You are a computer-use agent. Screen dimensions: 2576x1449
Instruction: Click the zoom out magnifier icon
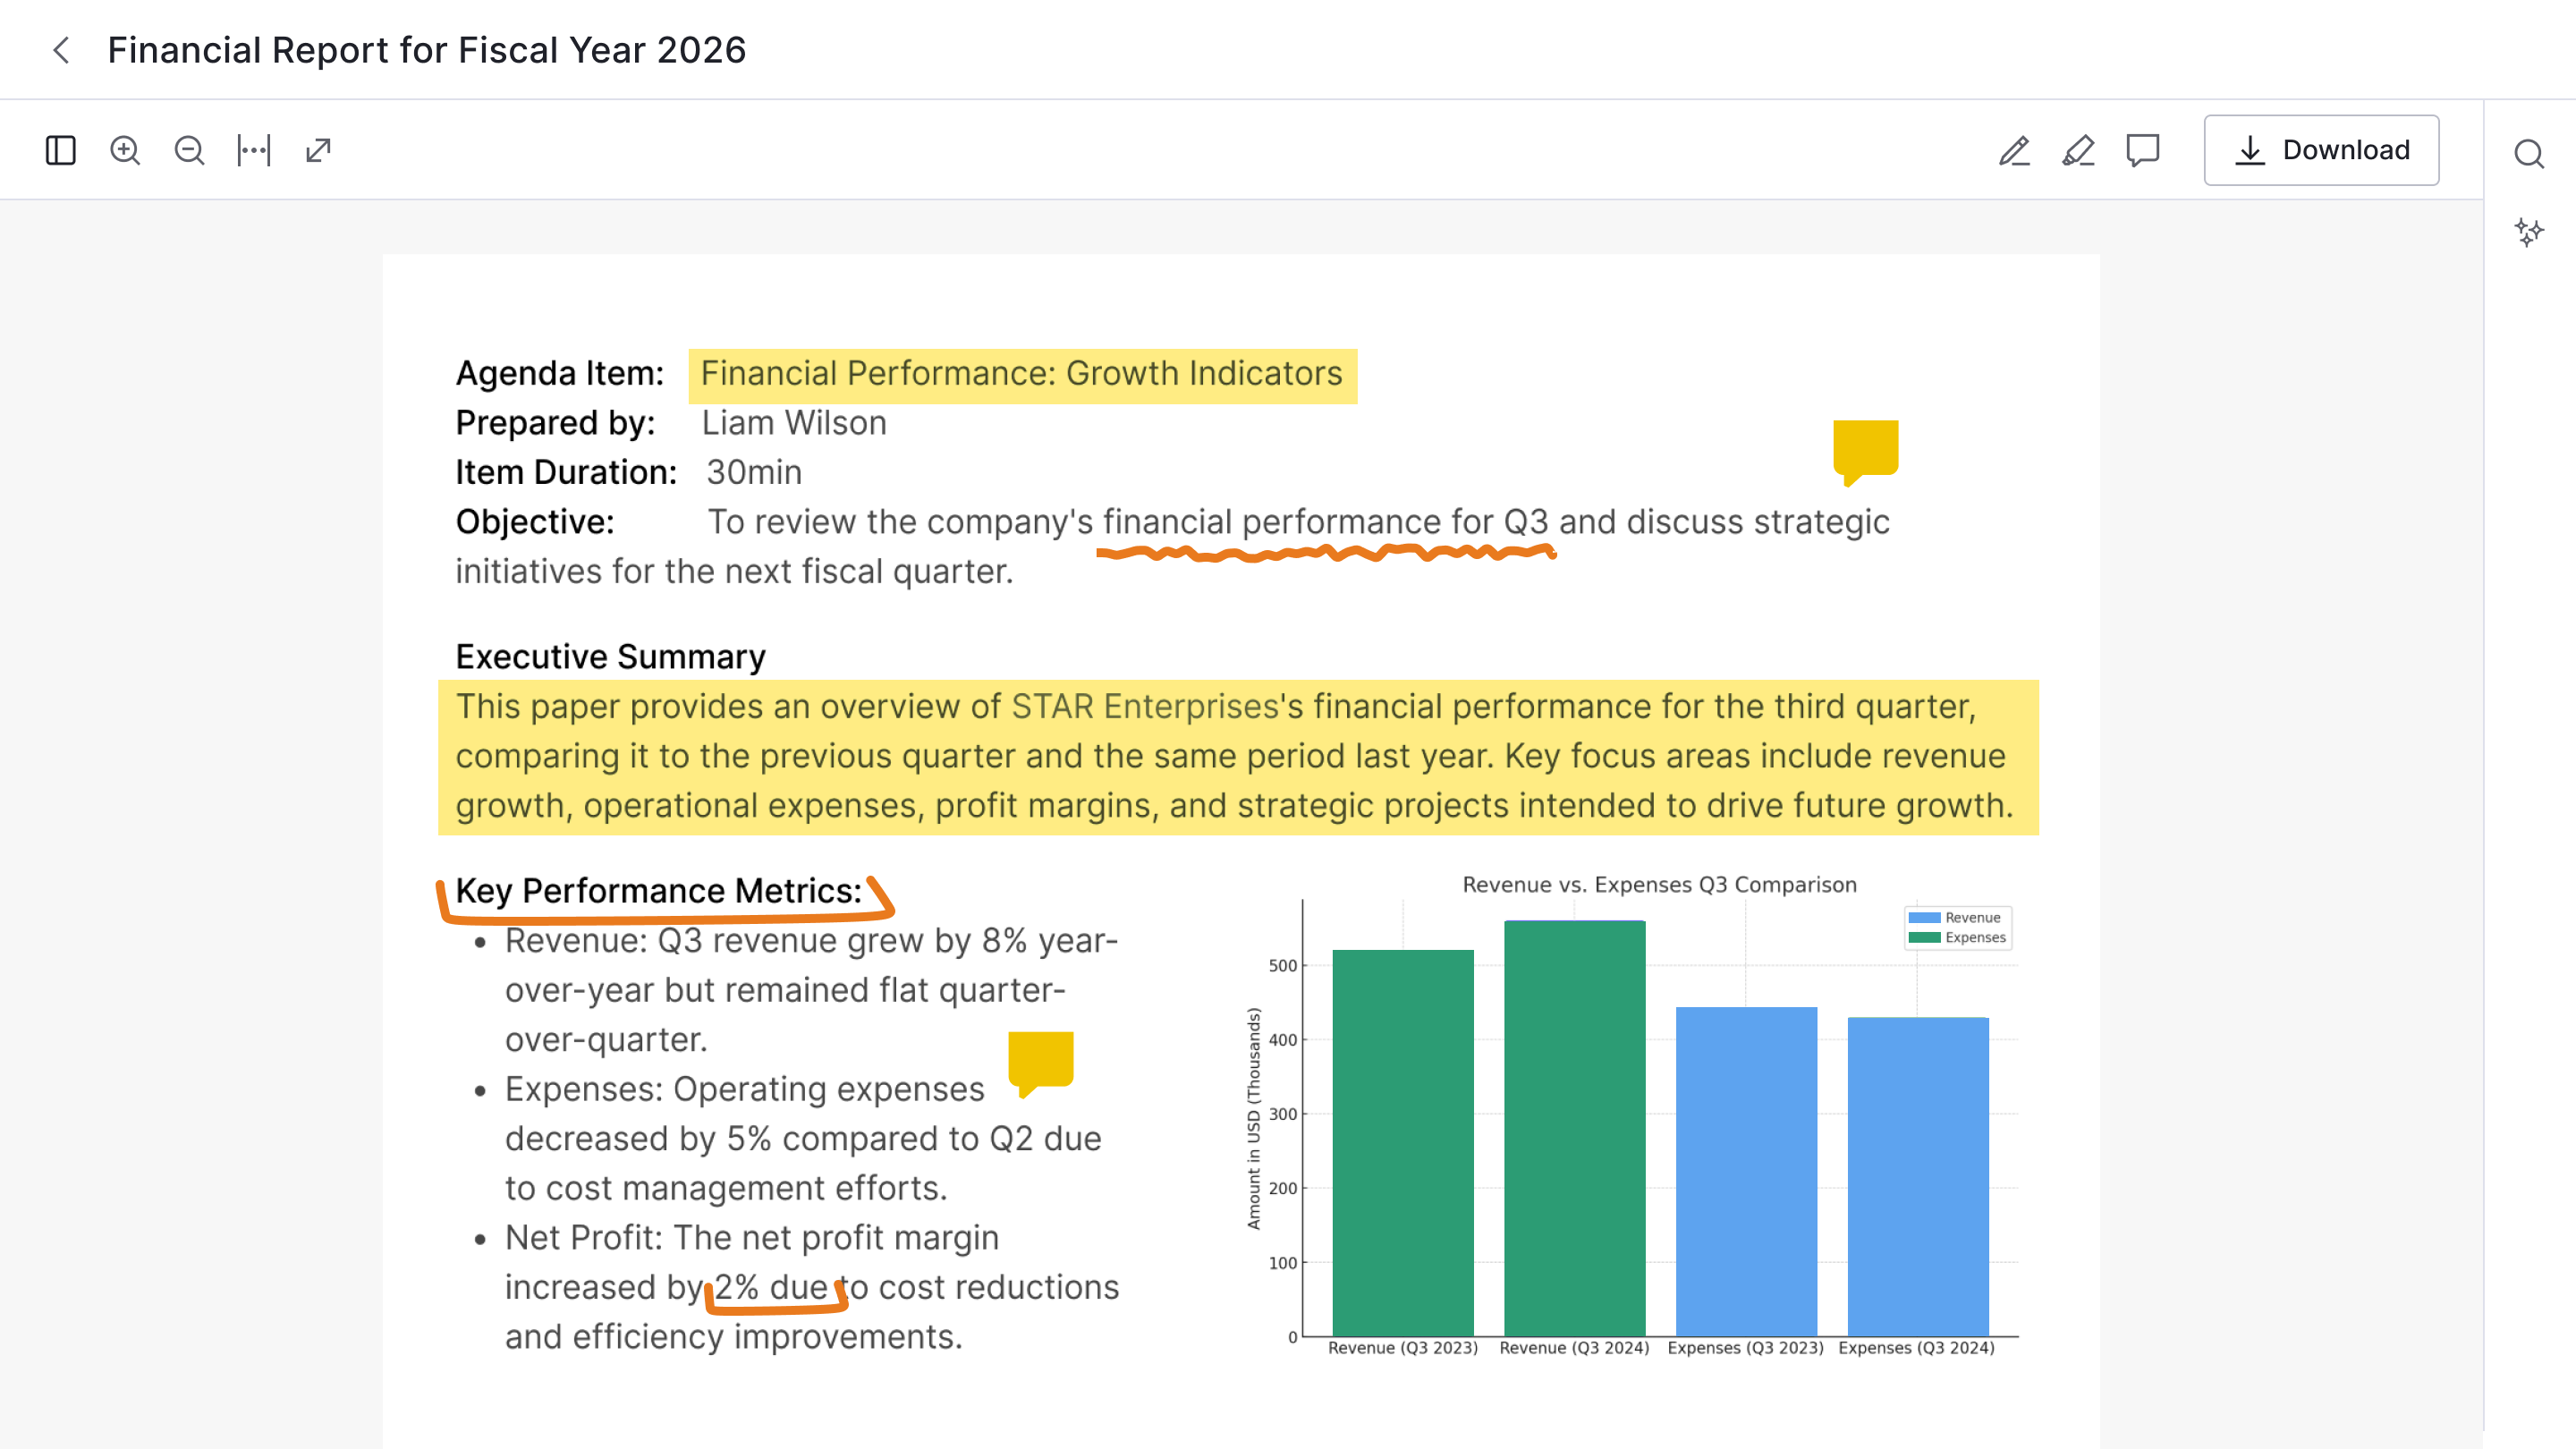[189, 150]
